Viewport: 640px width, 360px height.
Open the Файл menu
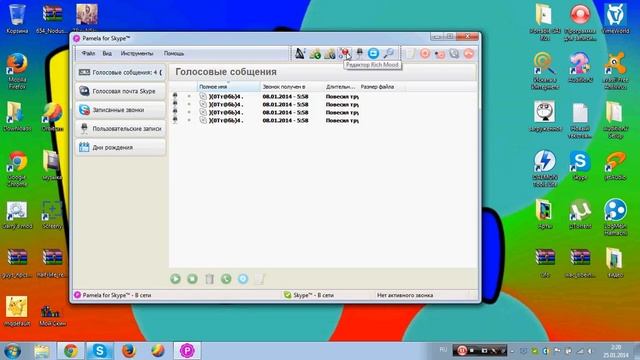click(x=88, y=53)
